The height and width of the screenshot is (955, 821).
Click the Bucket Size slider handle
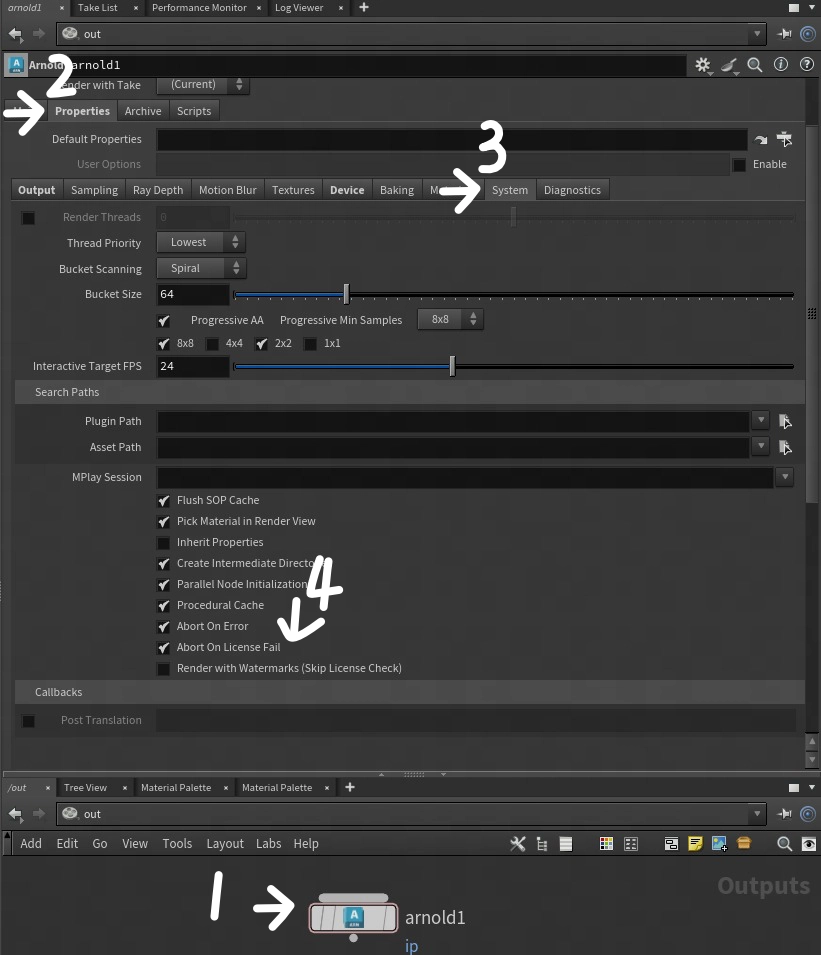coord(346,295)
